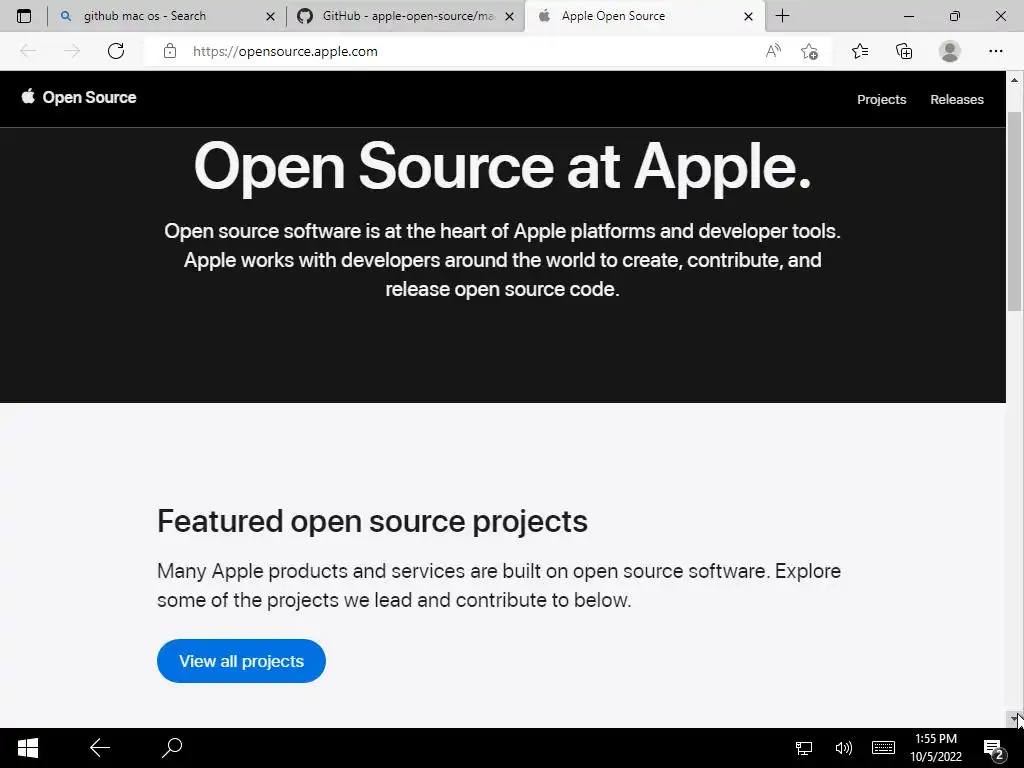Open a new tab with plus button
1024x768 pixels.
pos(782,16)
